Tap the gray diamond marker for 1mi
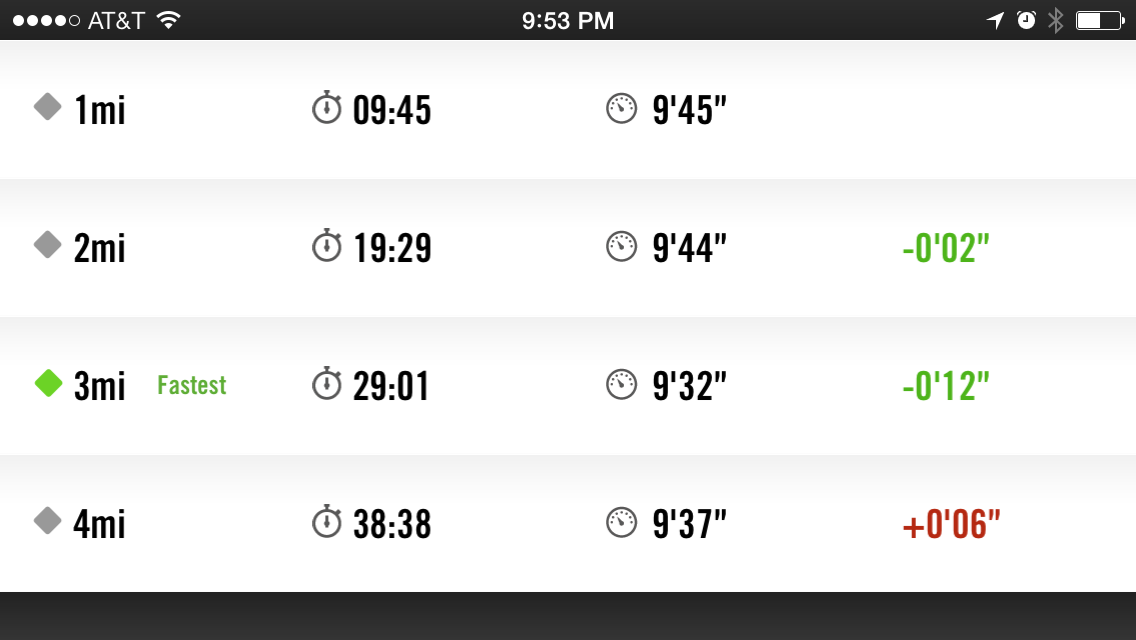 pos(48,107)
